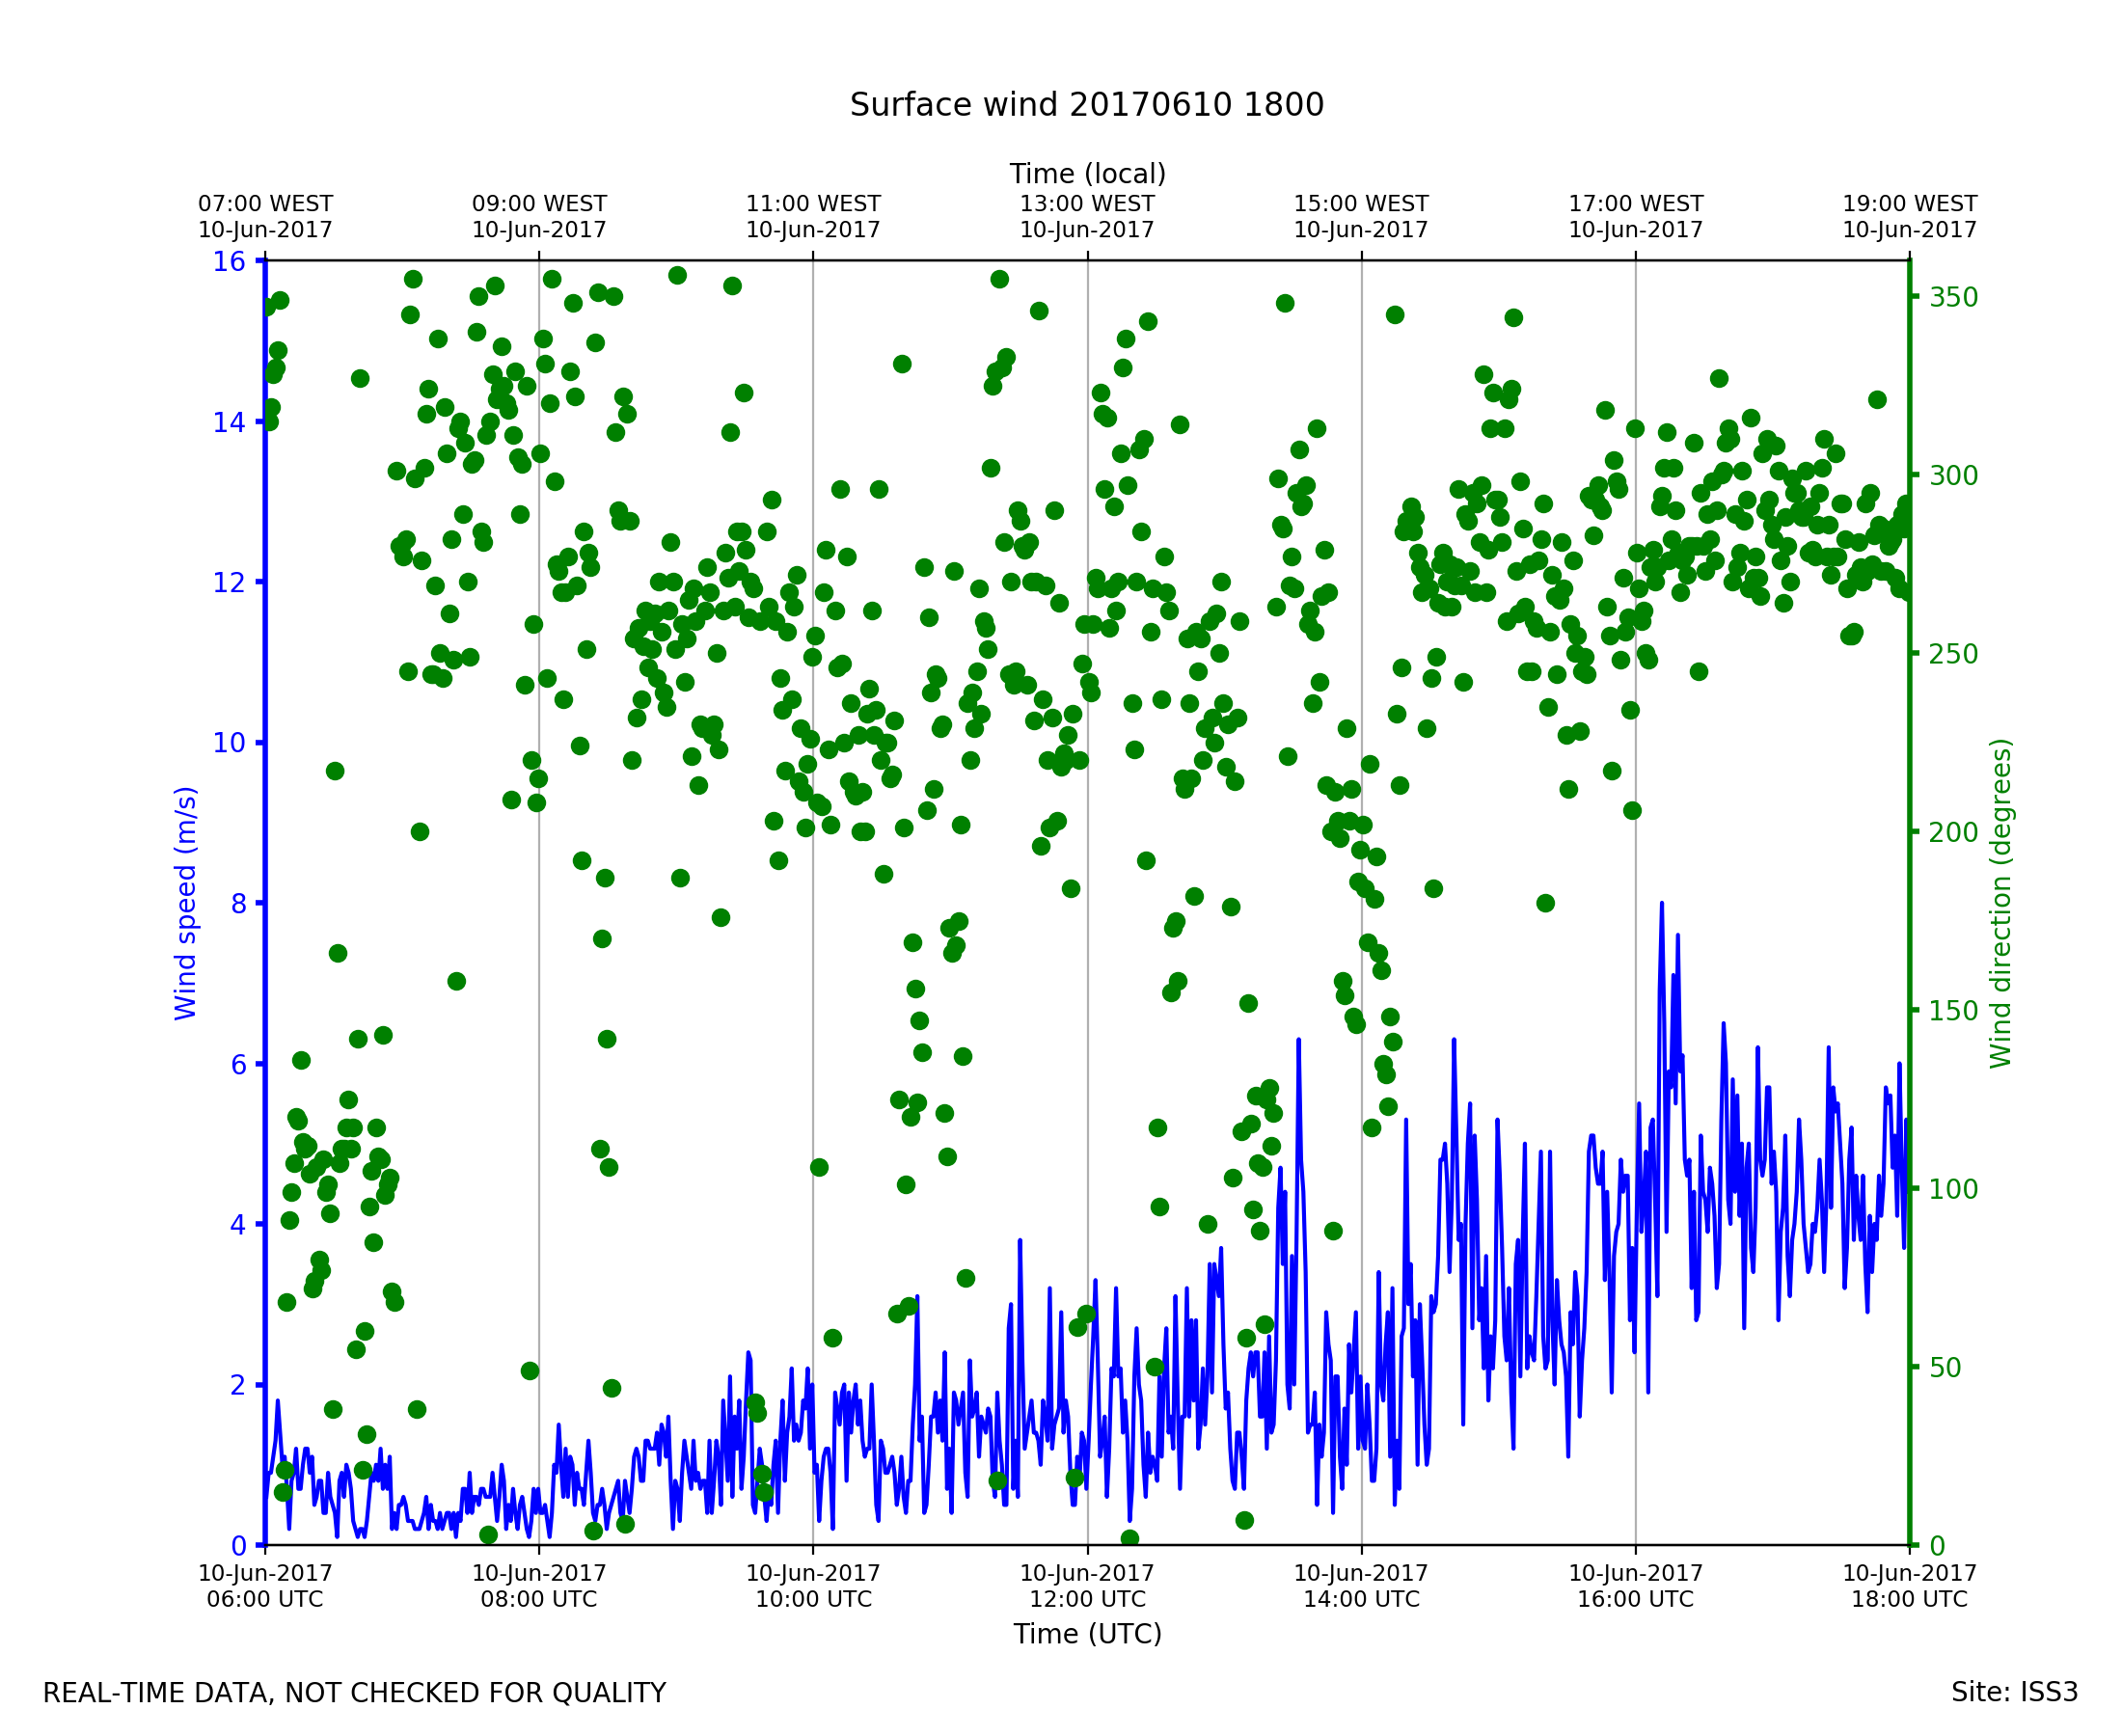Click the blue '16' wind speed tick

pos(229,262)
